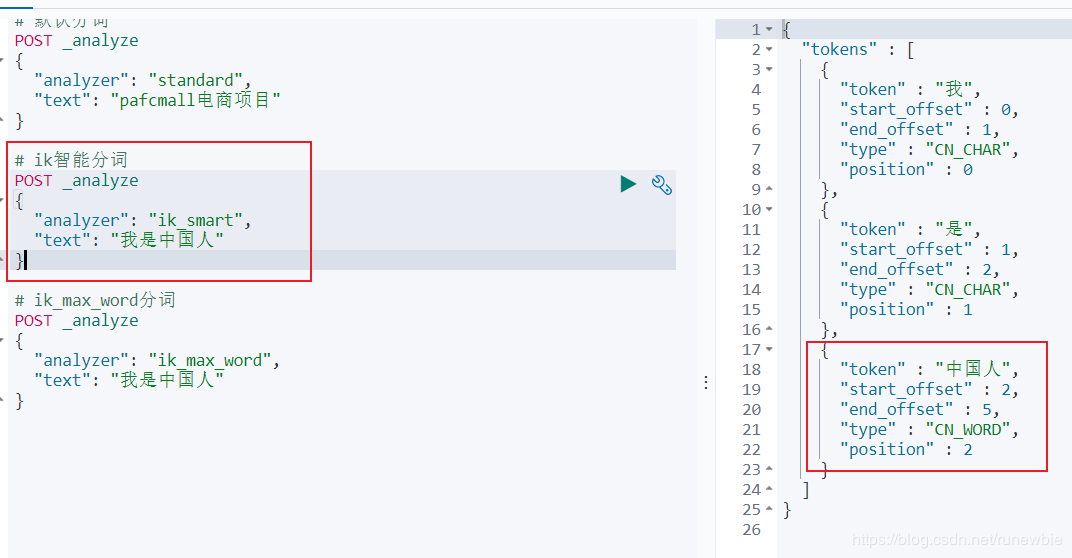Collapse the root object at line 1
This screenshot has width=1072, height=558.
769,29
